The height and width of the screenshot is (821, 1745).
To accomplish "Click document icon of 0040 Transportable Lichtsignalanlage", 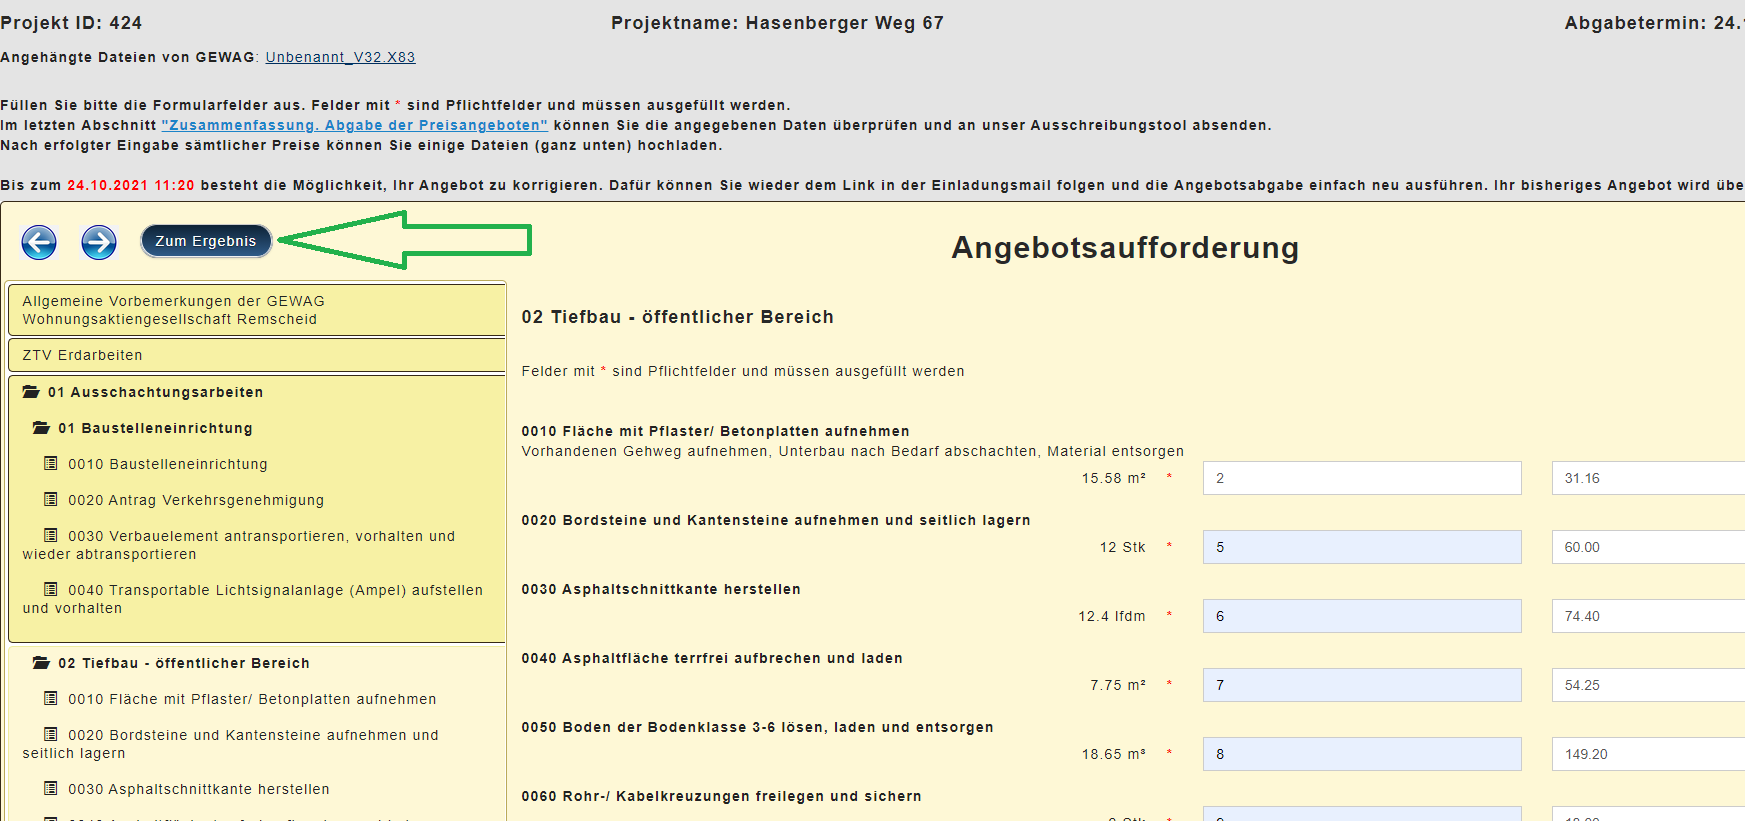I will point(51,589).
